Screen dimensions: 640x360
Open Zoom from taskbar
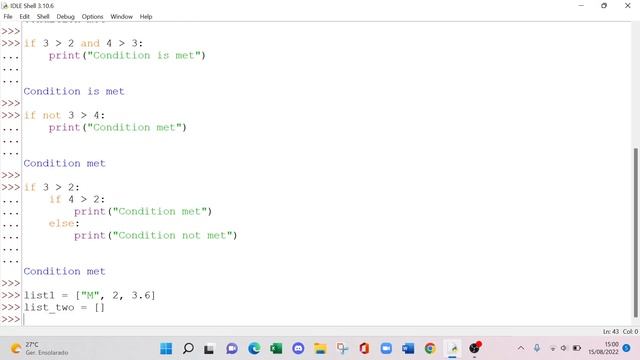[386, 349]
